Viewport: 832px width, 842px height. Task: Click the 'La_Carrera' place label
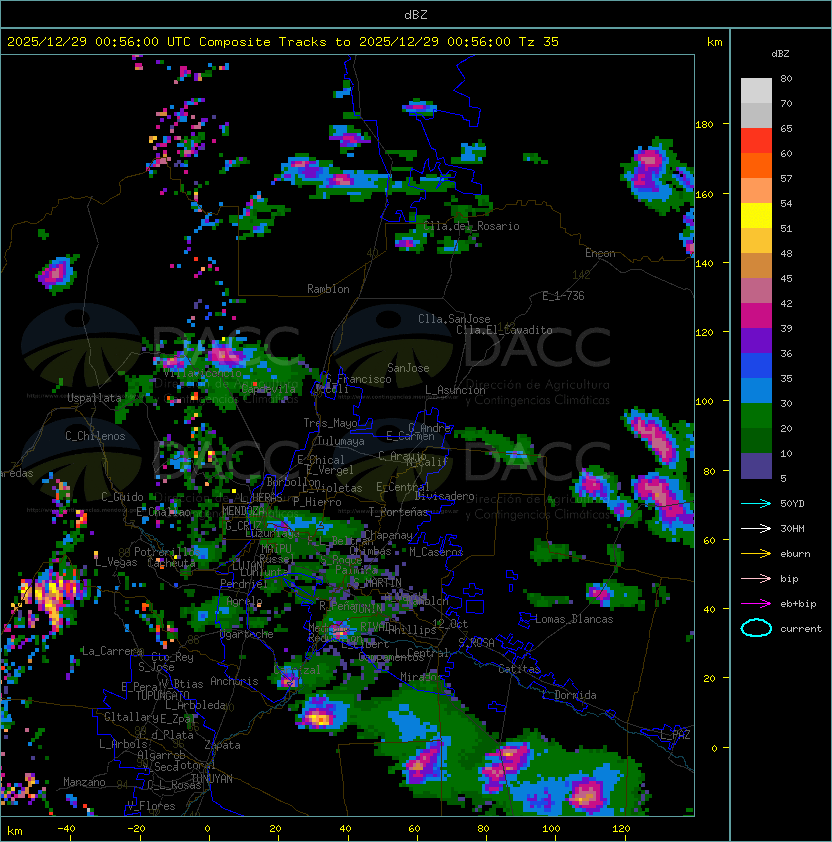112,651
